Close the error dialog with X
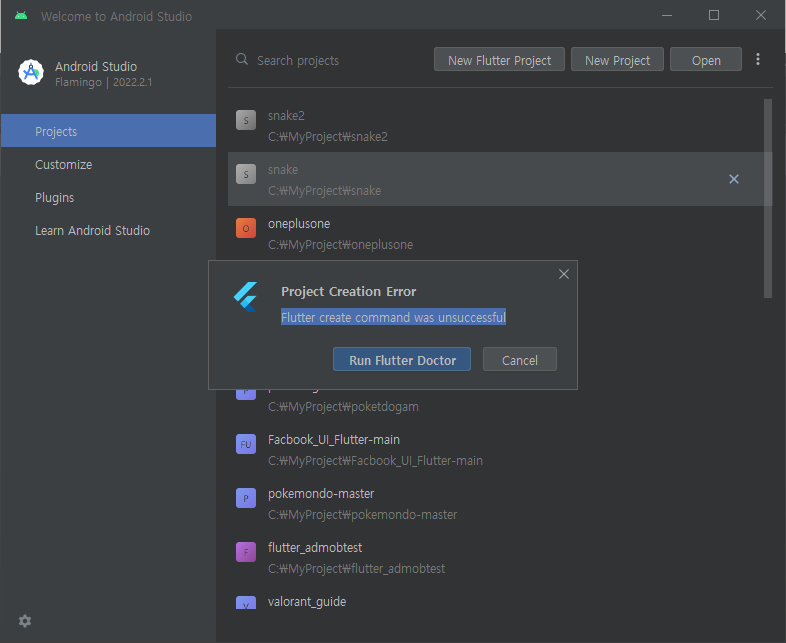The width and height of the screenshot is (786, 643). (564, 274)
